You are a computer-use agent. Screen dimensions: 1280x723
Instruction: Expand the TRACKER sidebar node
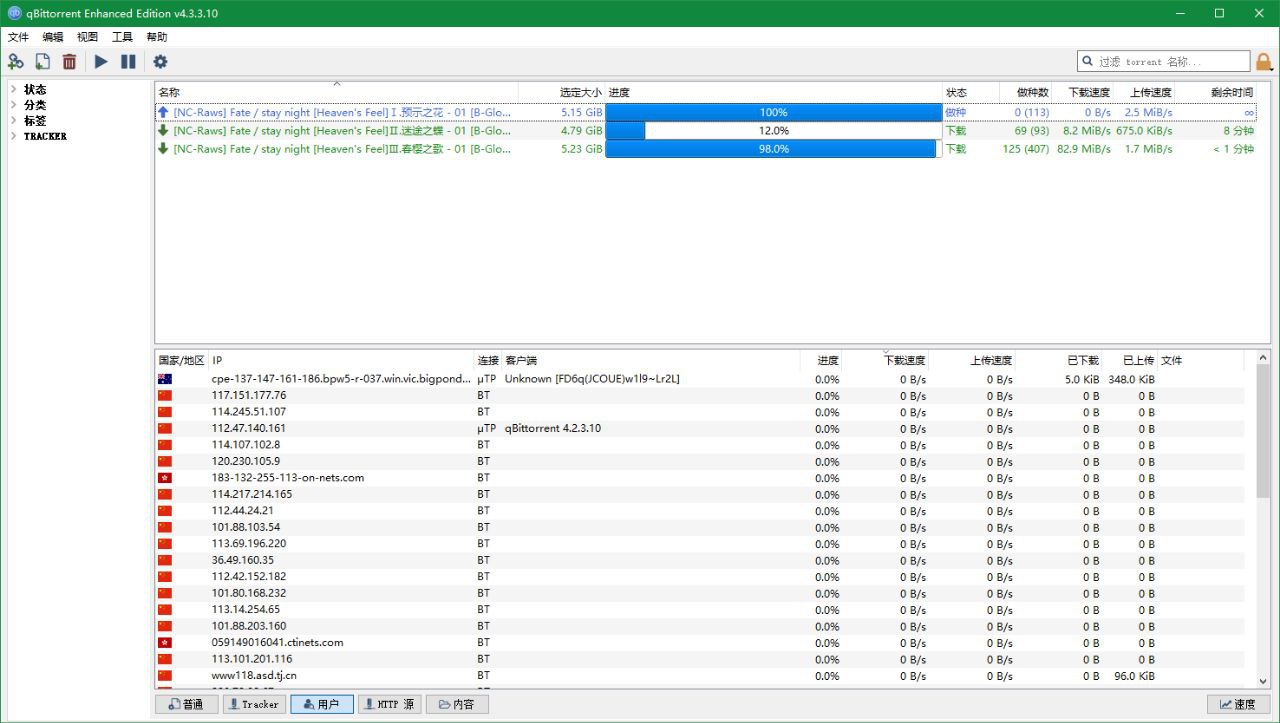pos(13,136)
